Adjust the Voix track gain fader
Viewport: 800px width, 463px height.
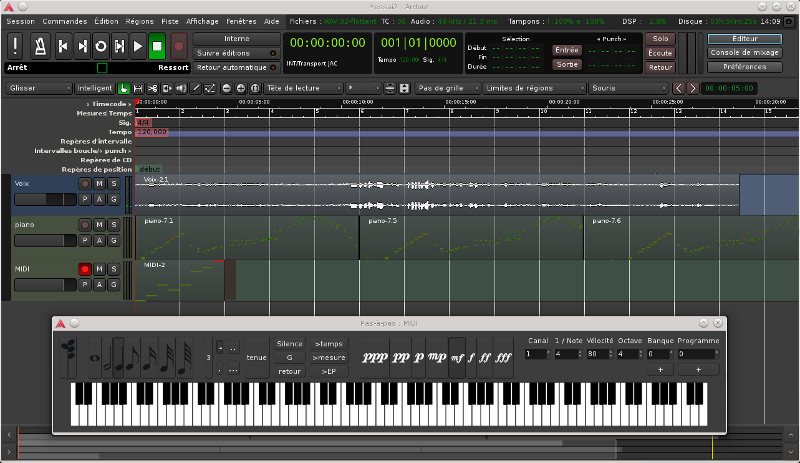[43, 199]
